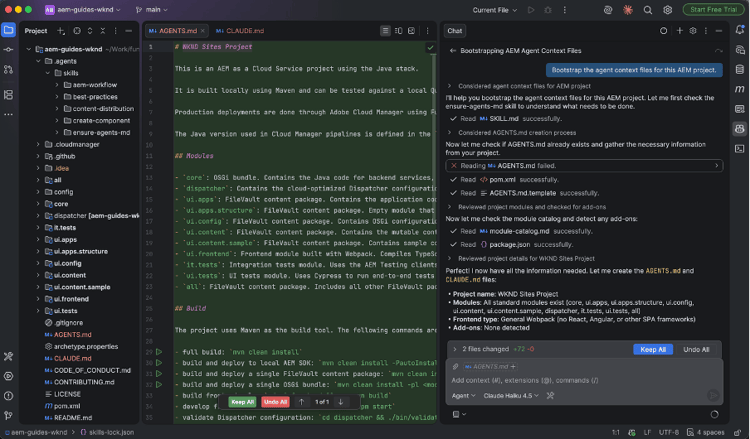This screenshot has height=439, width=750.
Task: Switch to preview-only view mode
Action: [x=411, y=31]
